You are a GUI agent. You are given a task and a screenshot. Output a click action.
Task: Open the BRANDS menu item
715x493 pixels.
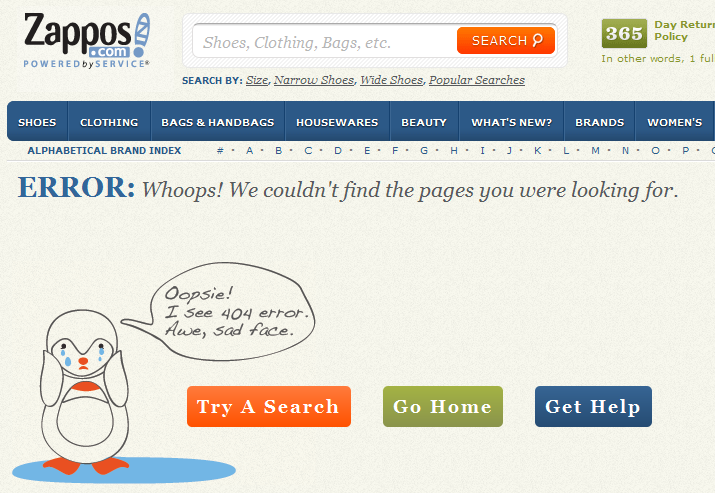tap(599, 121)
